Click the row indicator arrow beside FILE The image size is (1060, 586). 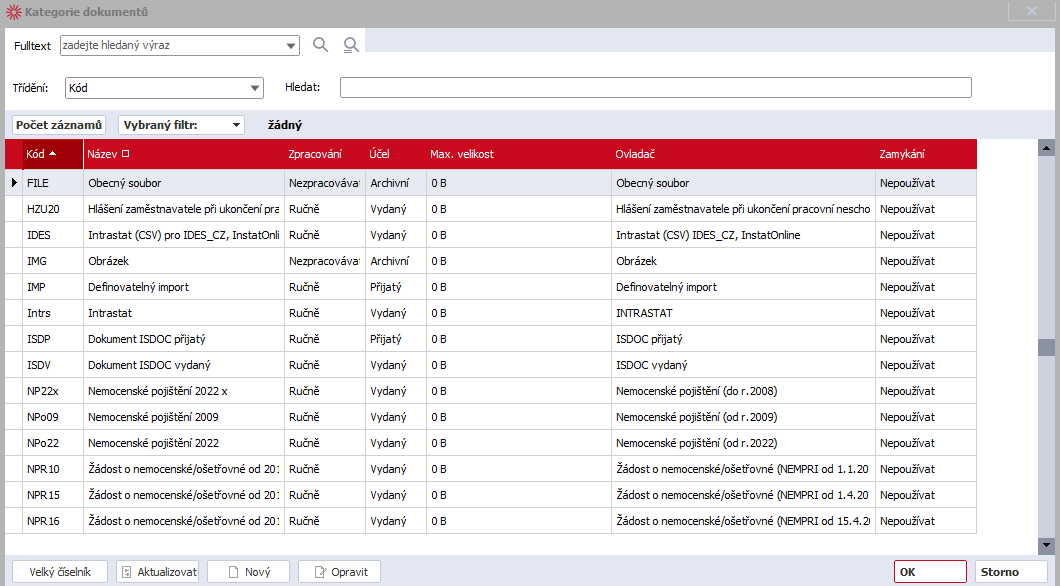[x=14, y=183]
